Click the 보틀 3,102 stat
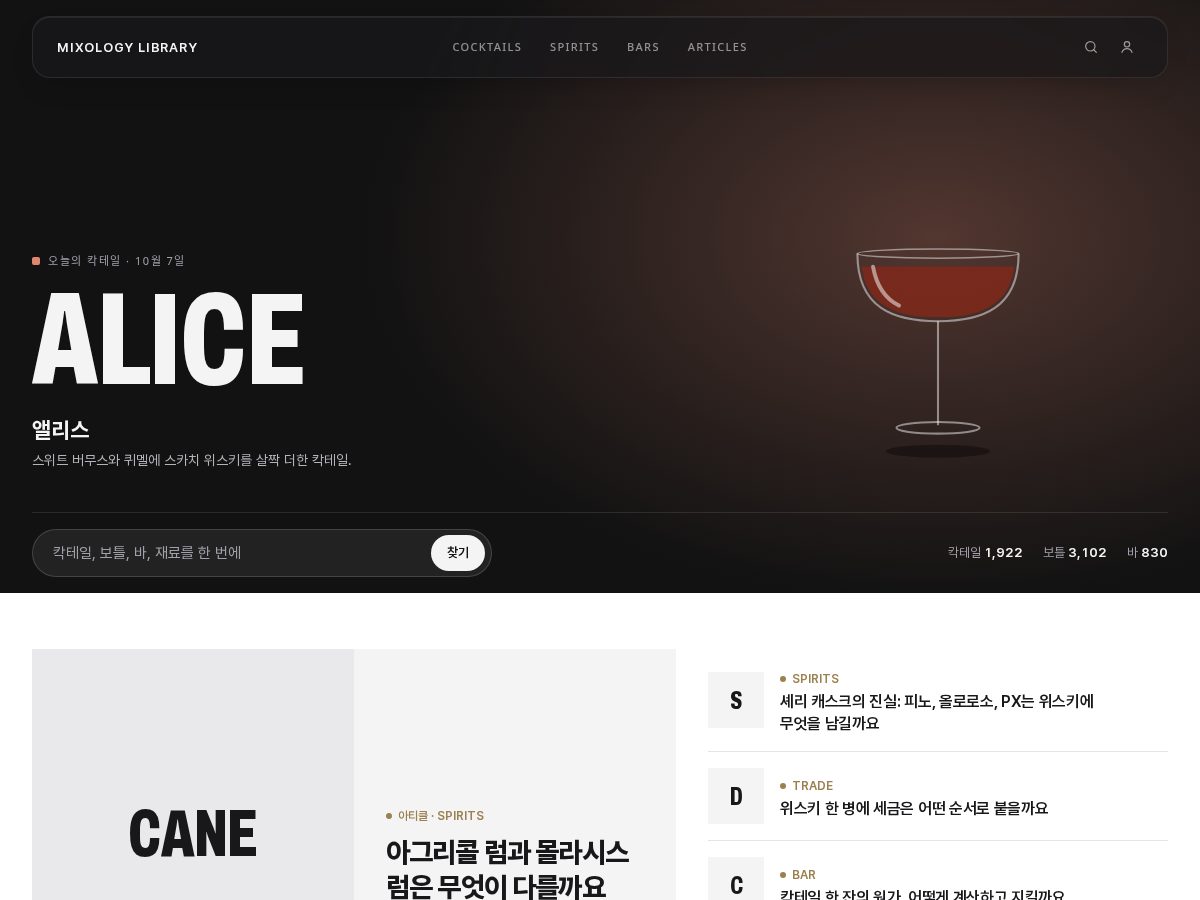Viewport: 1200px width, 900px height. click(1075, 552)
